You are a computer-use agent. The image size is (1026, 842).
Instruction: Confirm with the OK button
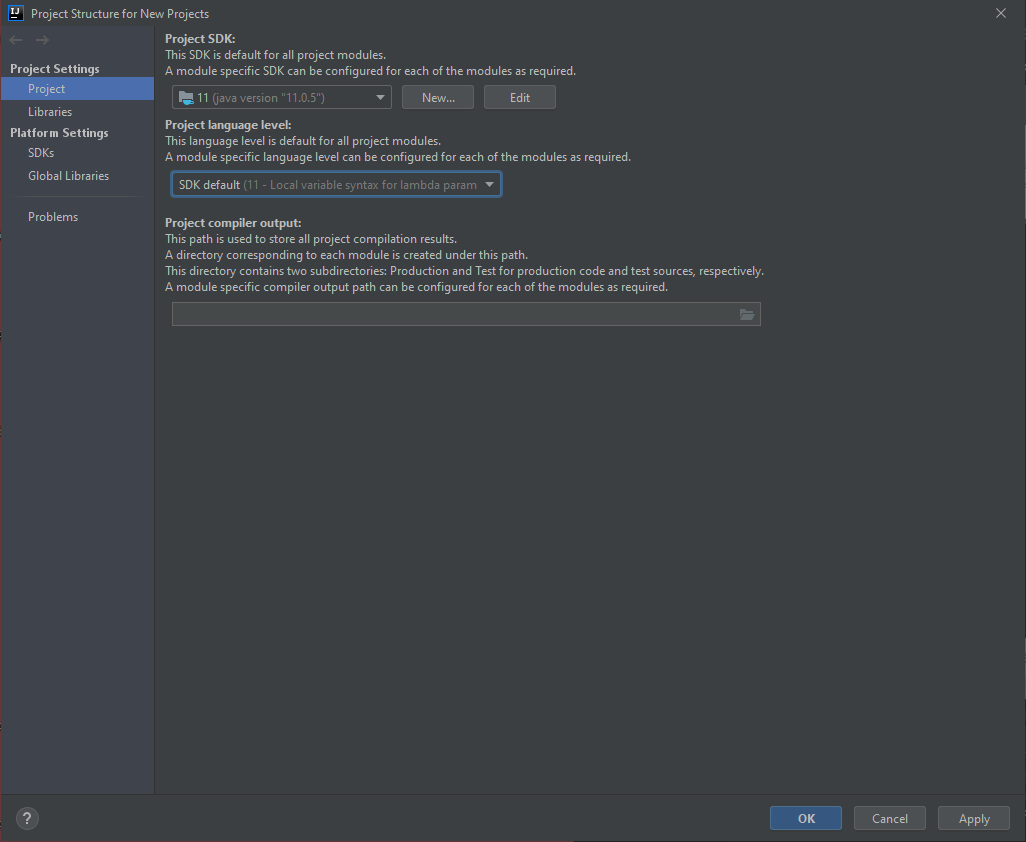(x=806, y=818)
